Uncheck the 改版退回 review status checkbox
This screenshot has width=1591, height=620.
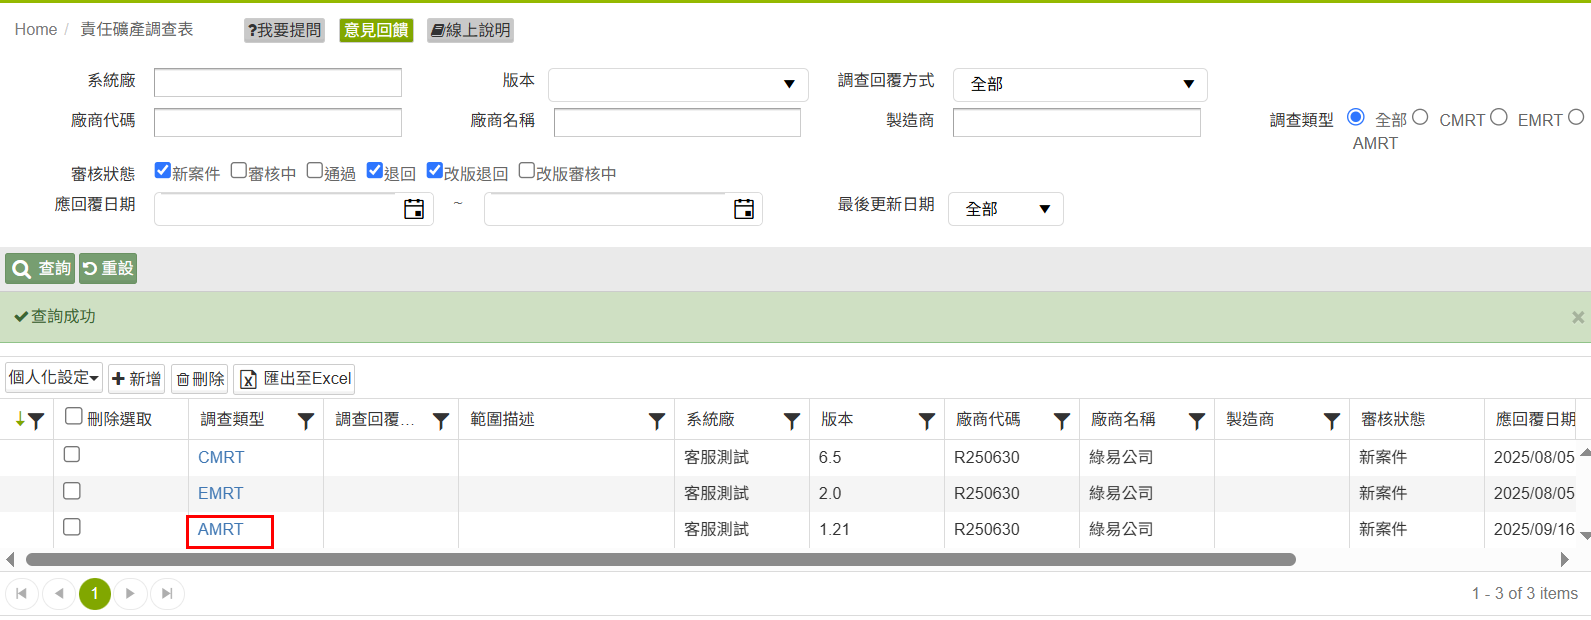(x=435, y=170)
